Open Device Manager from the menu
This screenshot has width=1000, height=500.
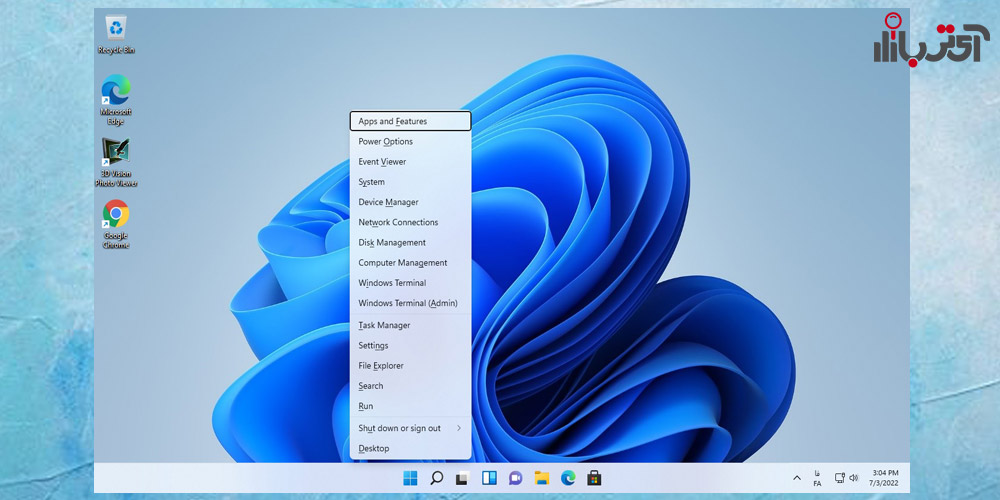[x=411, y=202]
